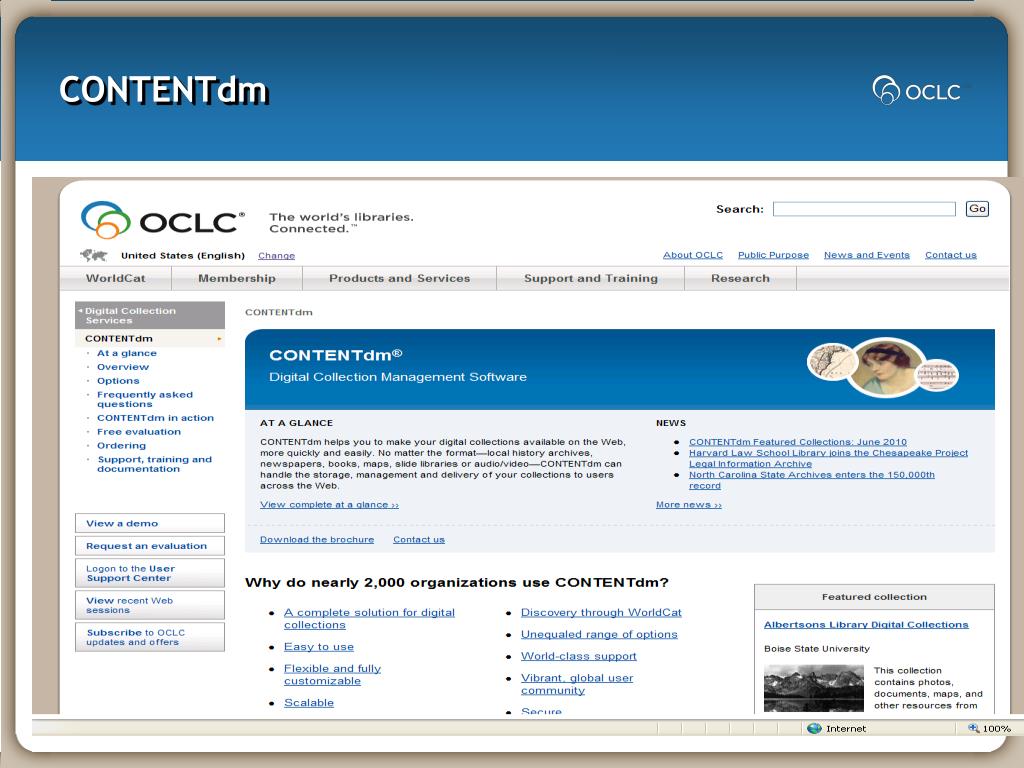This screenshot has height=768, width=1024.
Task: Open View complete at a glance link
Action: click(329, 505)
